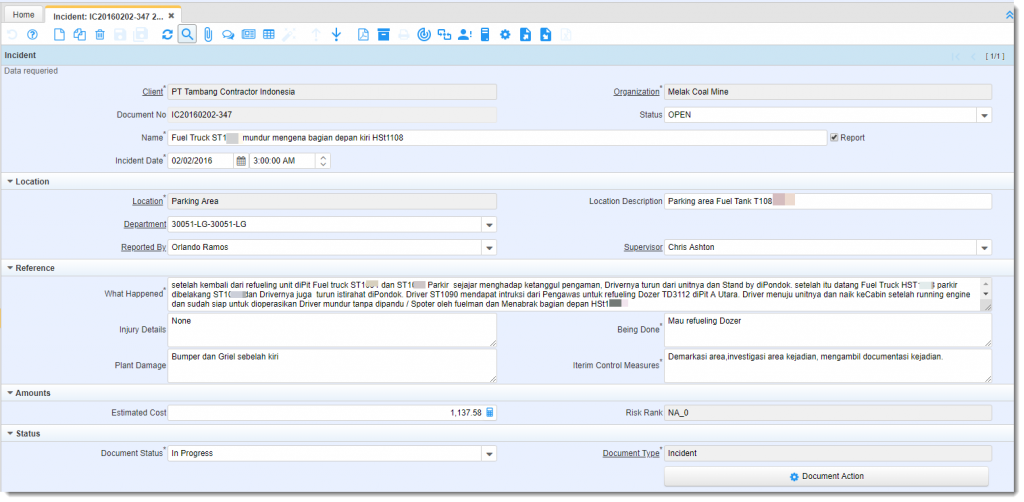Refresh the record using the toolbar refresh icon
Screen dimensions: 1024x502
(x=167, y=35)
